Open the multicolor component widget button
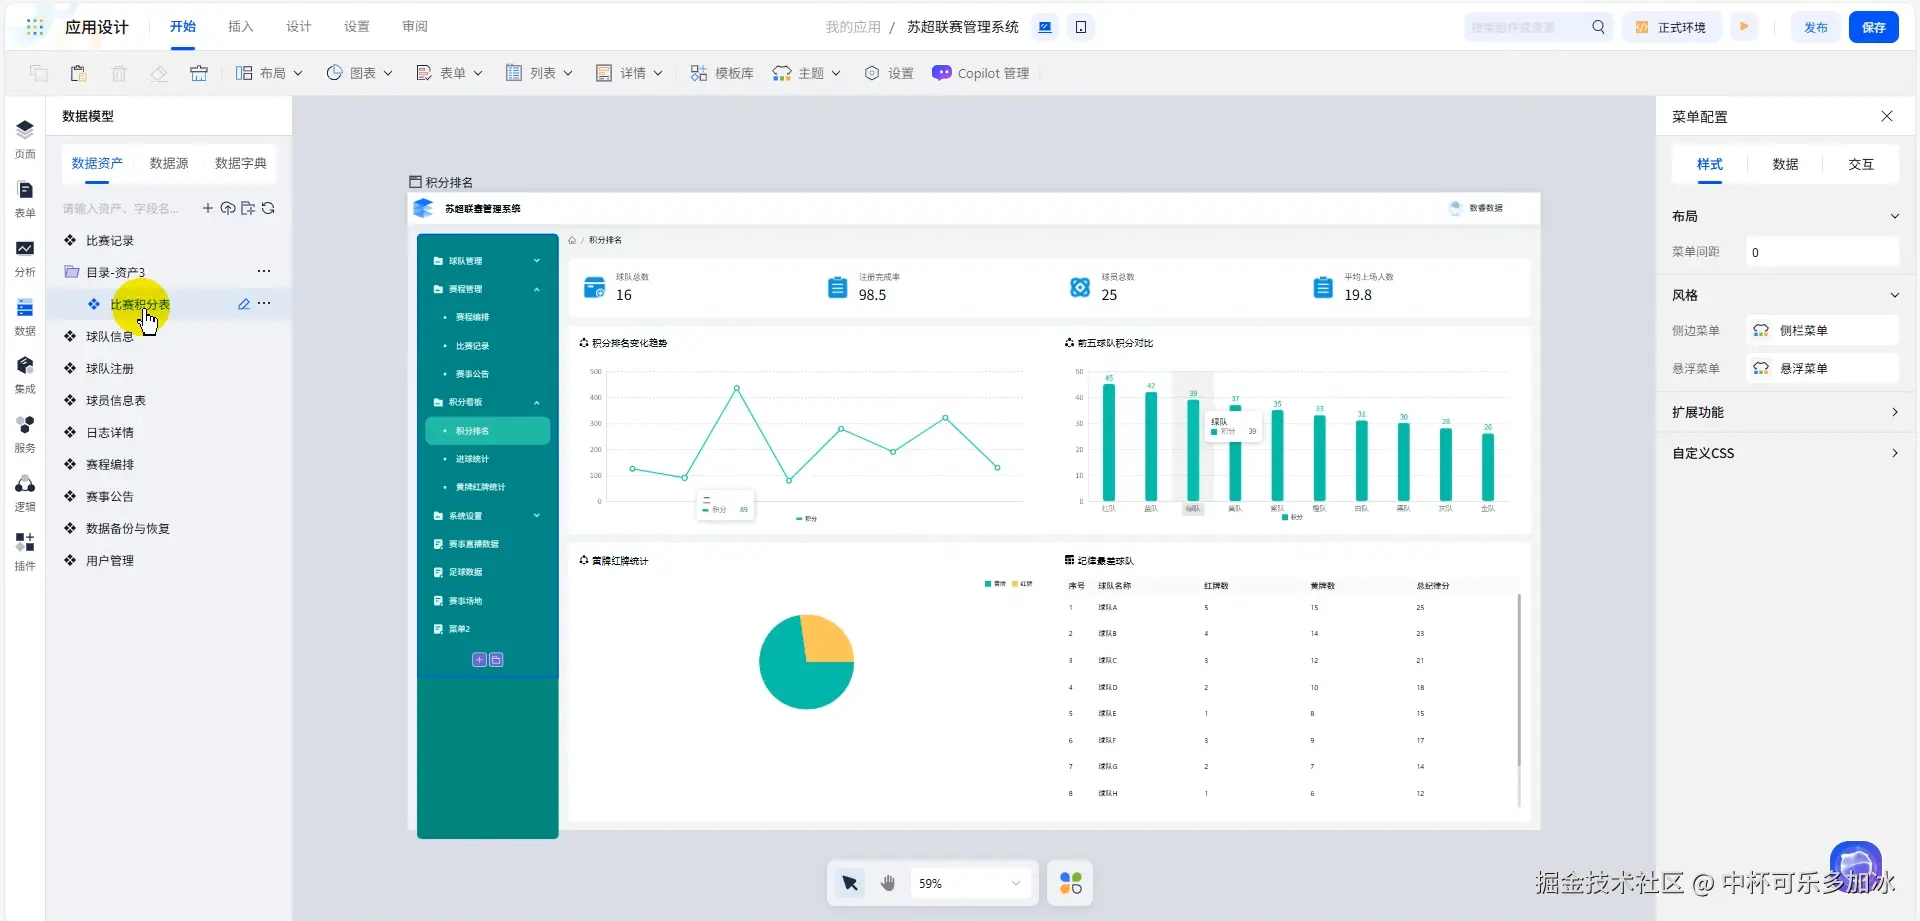The width and height of the screenshot is (1920, 921). click(1070, 883)
